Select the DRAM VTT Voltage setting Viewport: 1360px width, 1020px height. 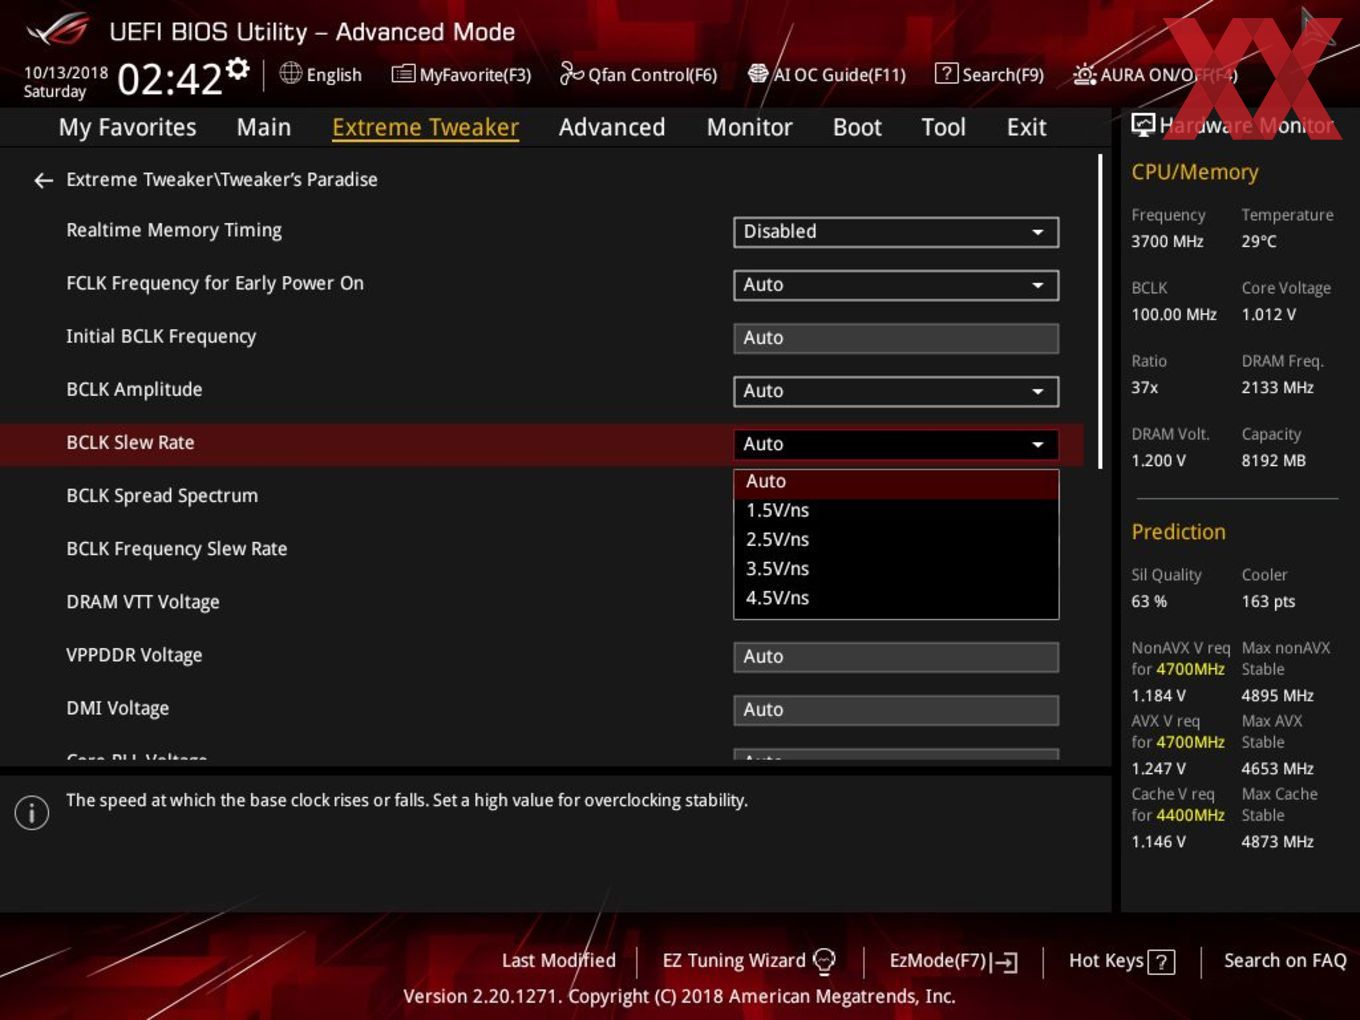coord(143,602)
